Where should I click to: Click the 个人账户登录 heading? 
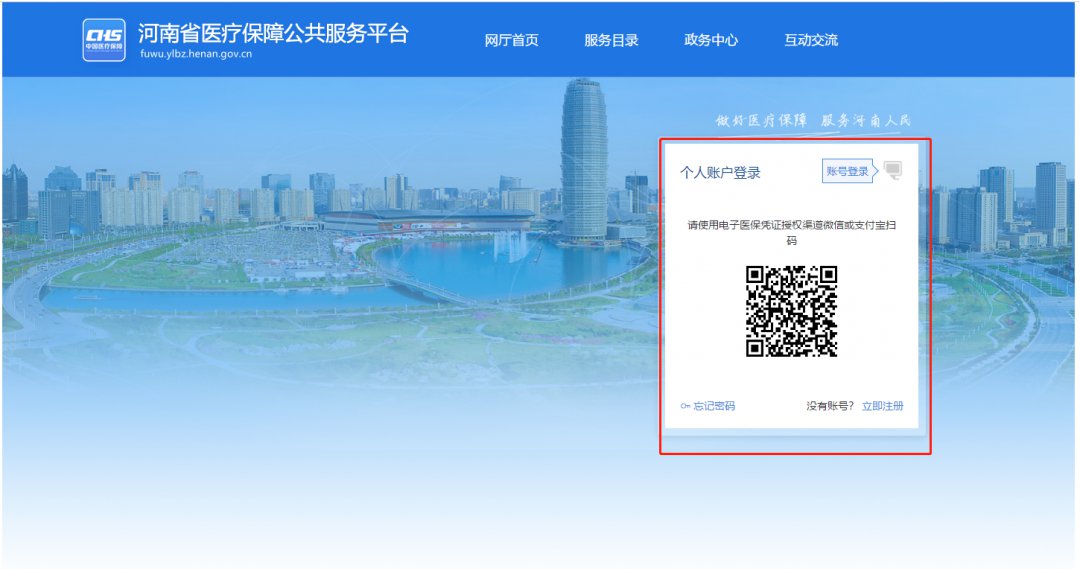tap(720, 173)
